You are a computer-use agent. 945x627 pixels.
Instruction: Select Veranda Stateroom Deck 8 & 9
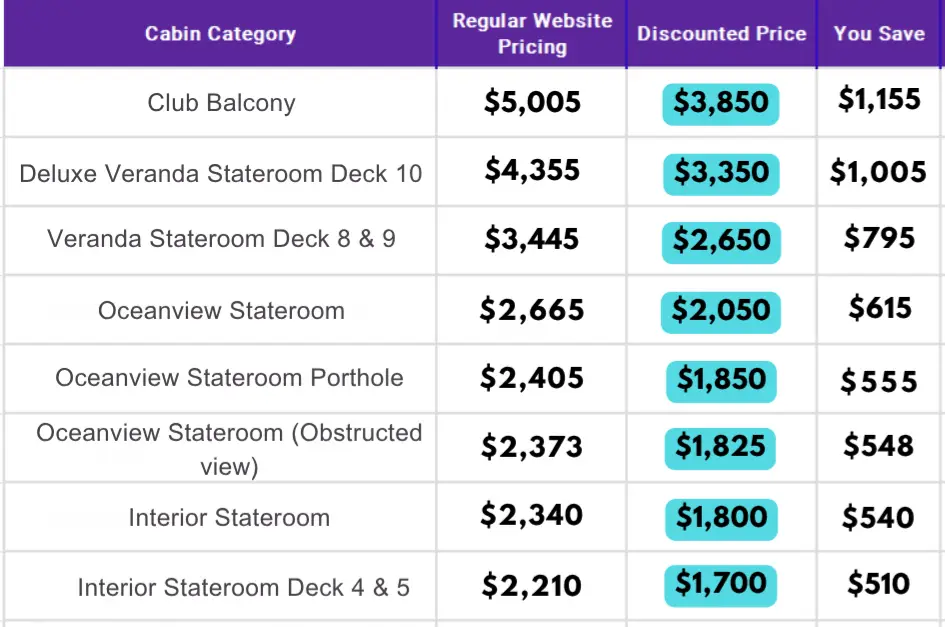[x=221, y=240]
